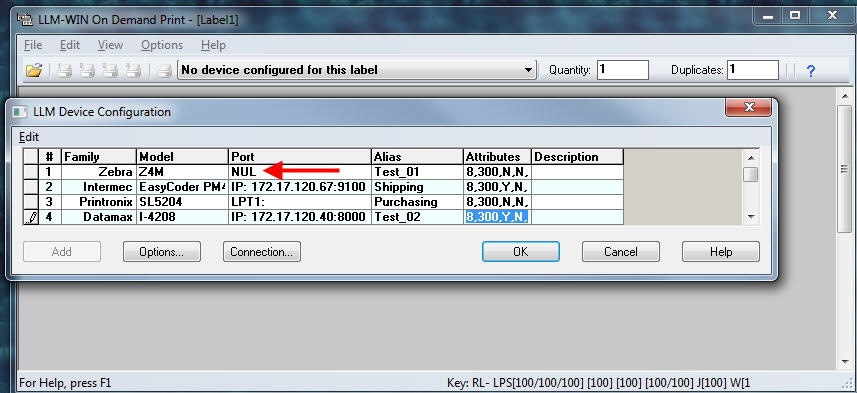Select the Z4M model cell
Screen dimensions: 857x393
coord(183,172)
